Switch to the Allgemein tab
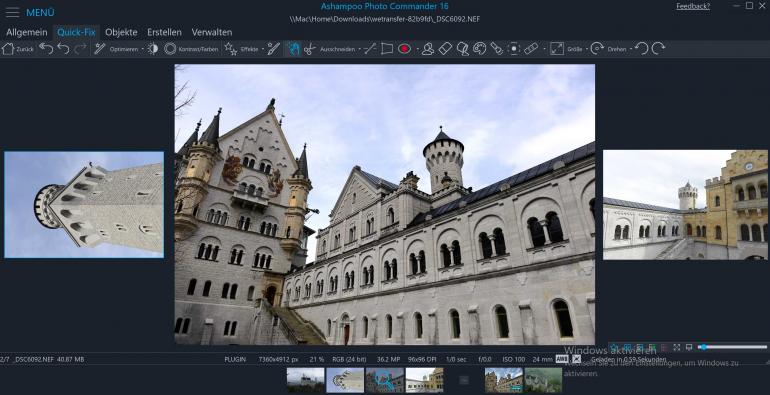The height and width of the screenshot is (395, 770). coord(27,32)
